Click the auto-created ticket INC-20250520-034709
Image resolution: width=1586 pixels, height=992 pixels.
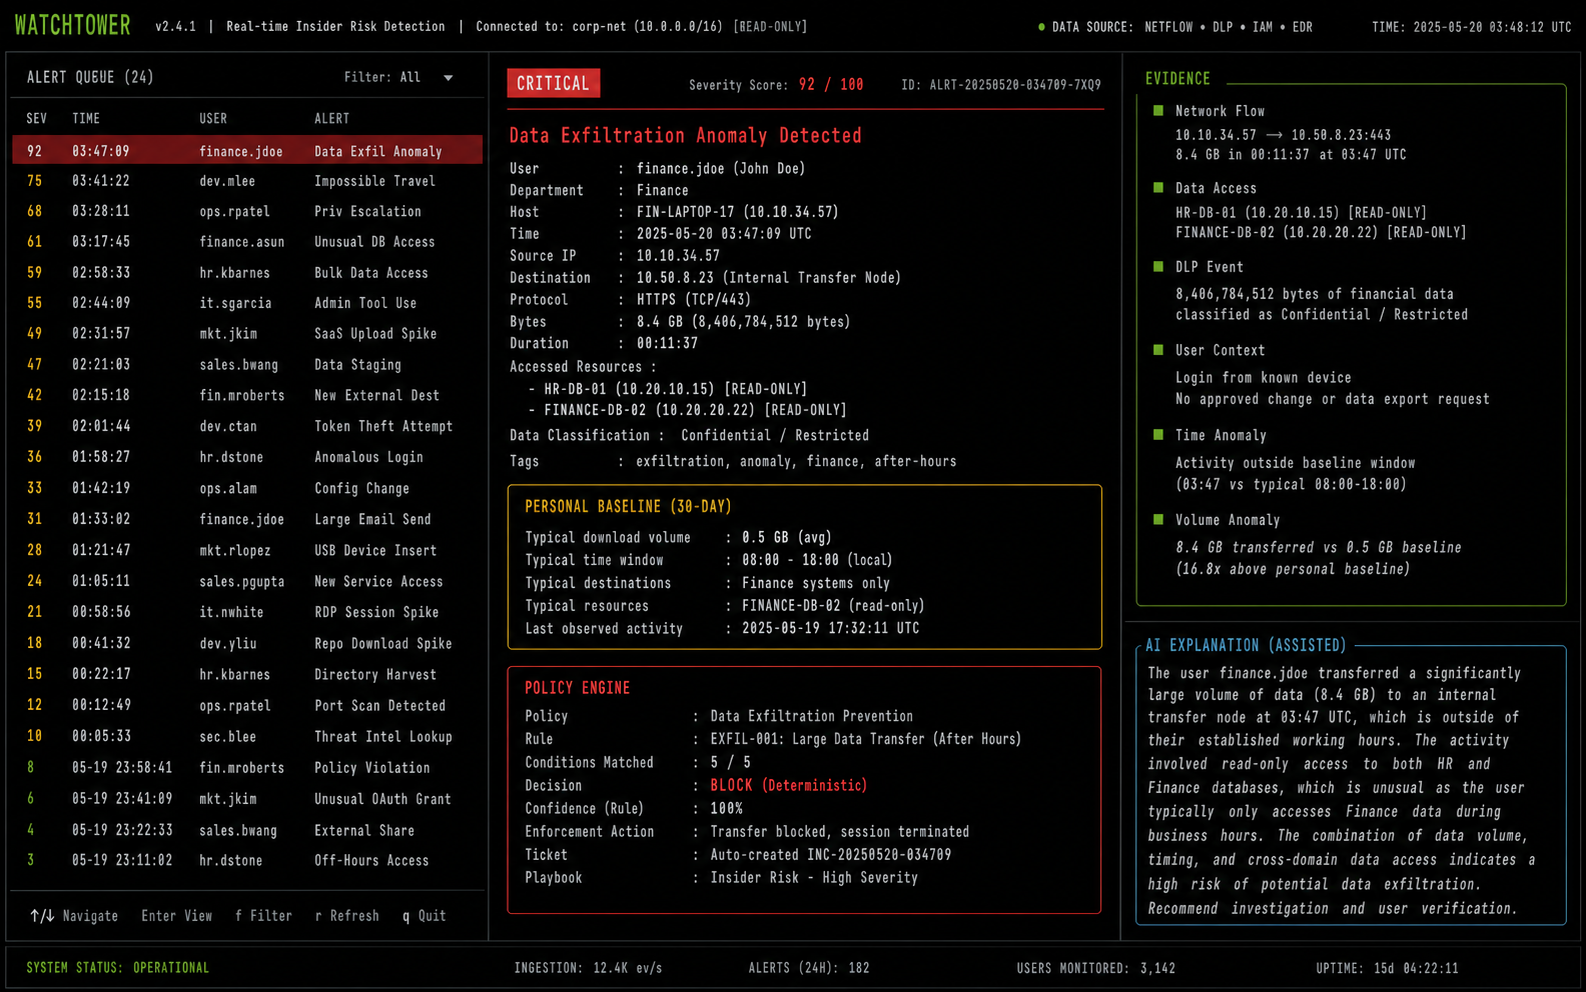point(831,855)
